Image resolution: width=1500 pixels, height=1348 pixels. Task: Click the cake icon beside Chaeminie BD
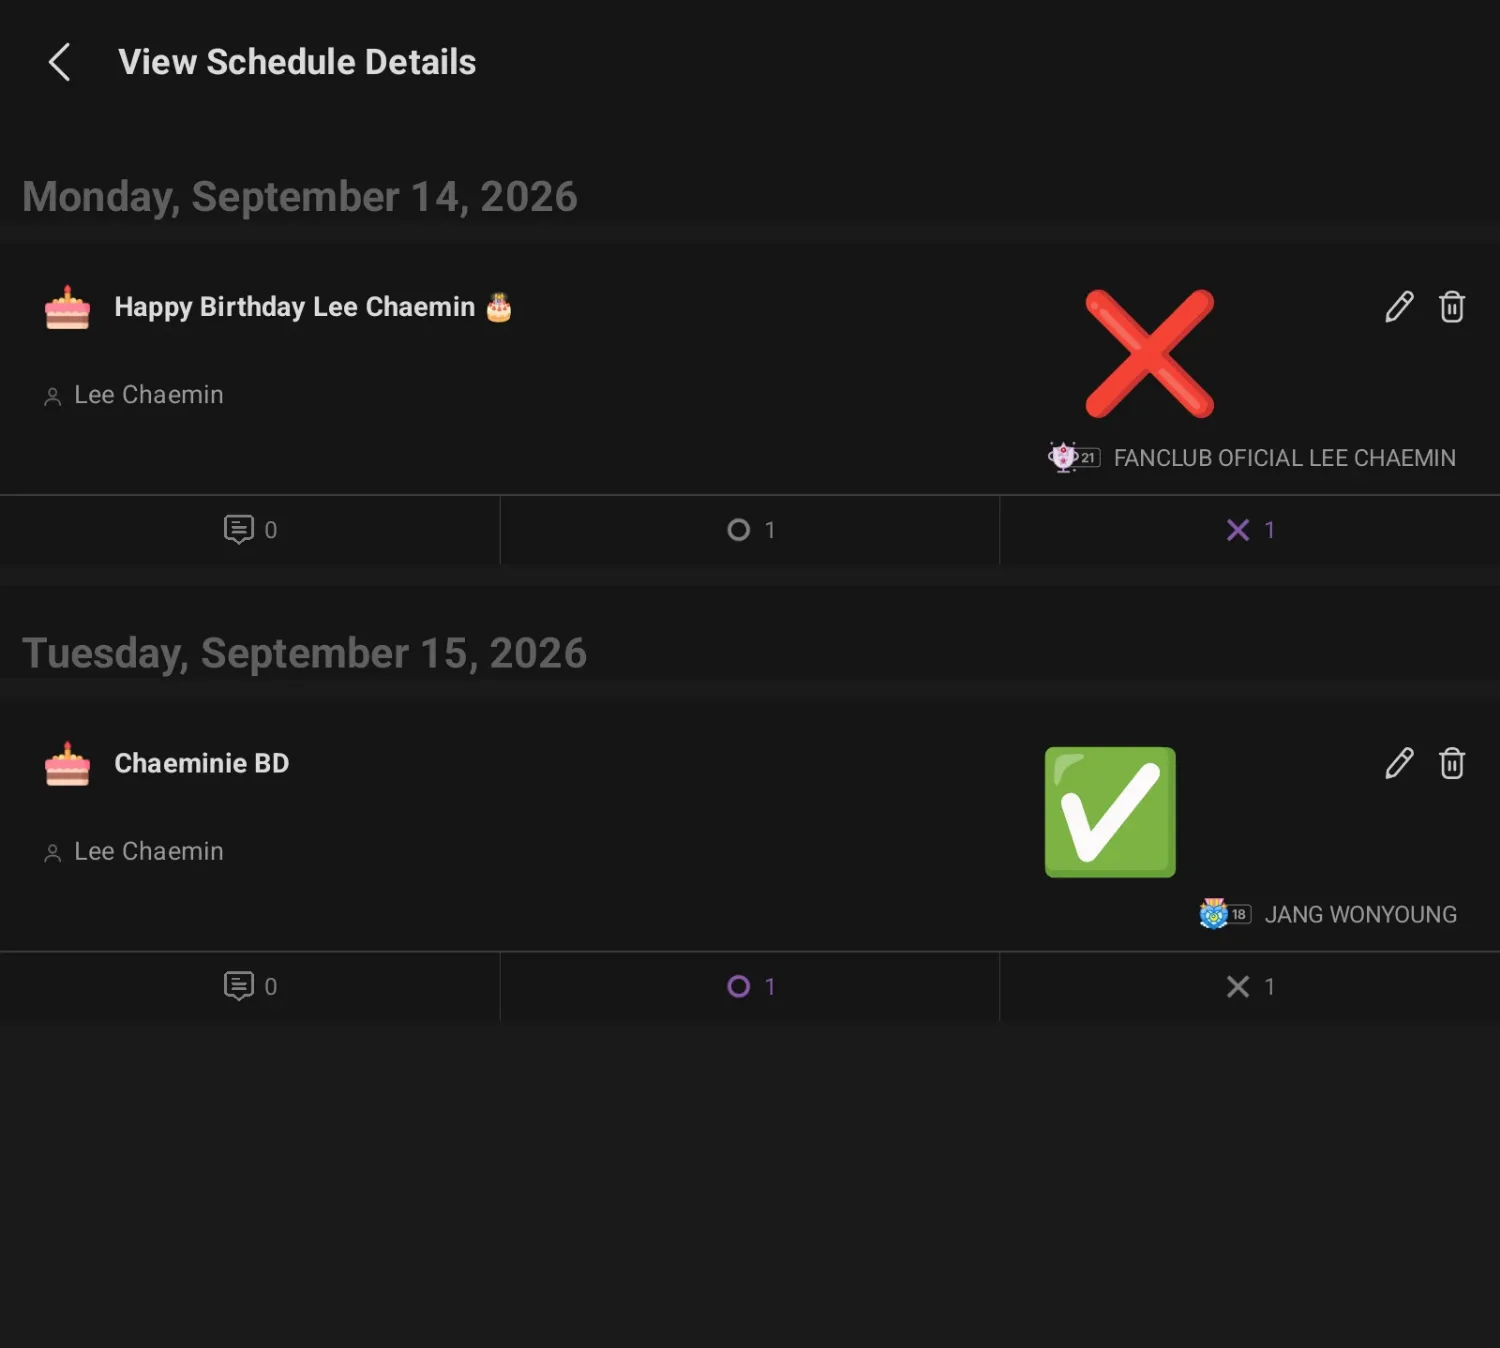click(x=68, y=764)
